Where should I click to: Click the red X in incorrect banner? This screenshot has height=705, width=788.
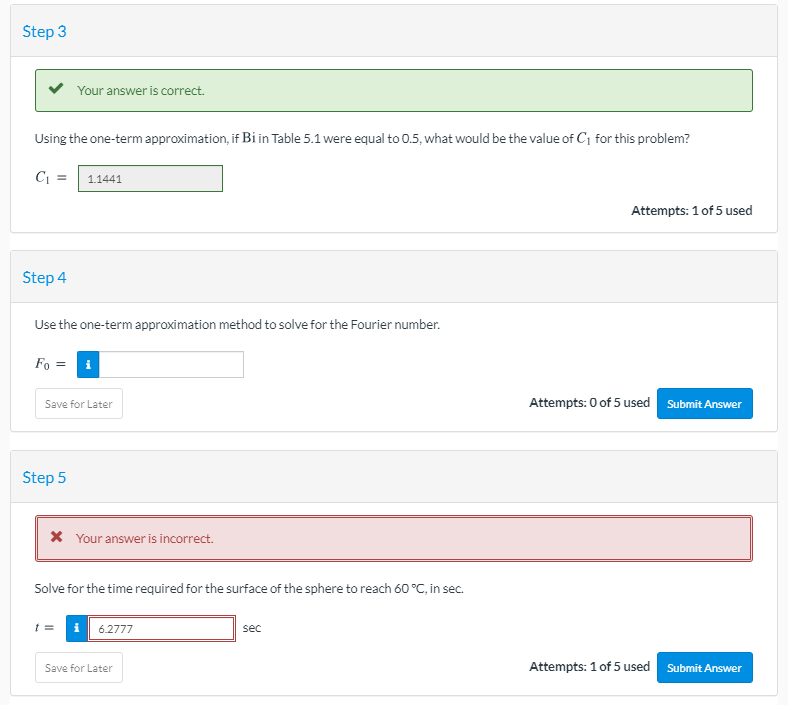pos(56,537)
